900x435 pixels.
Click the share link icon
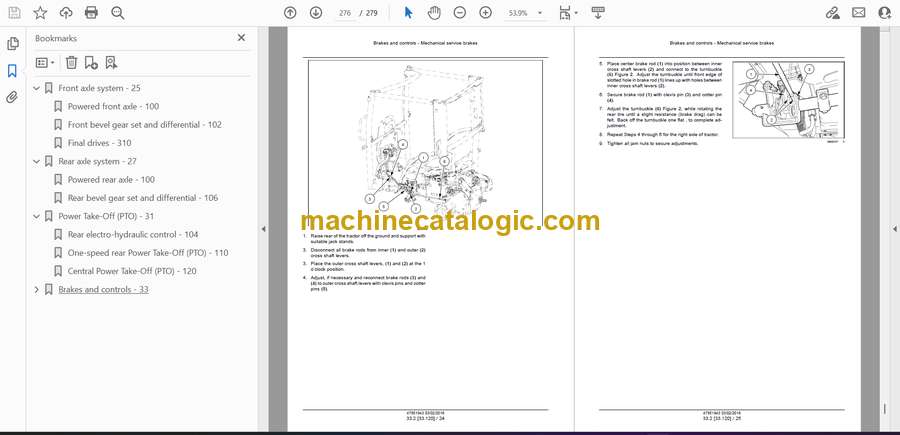point(832,13)
